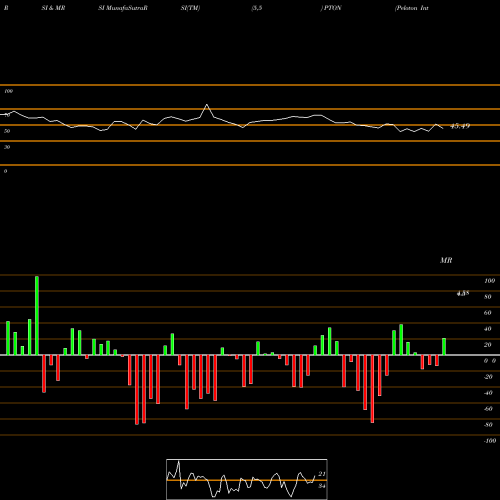Click the value 21 in the mini chart

click(322, 474)
